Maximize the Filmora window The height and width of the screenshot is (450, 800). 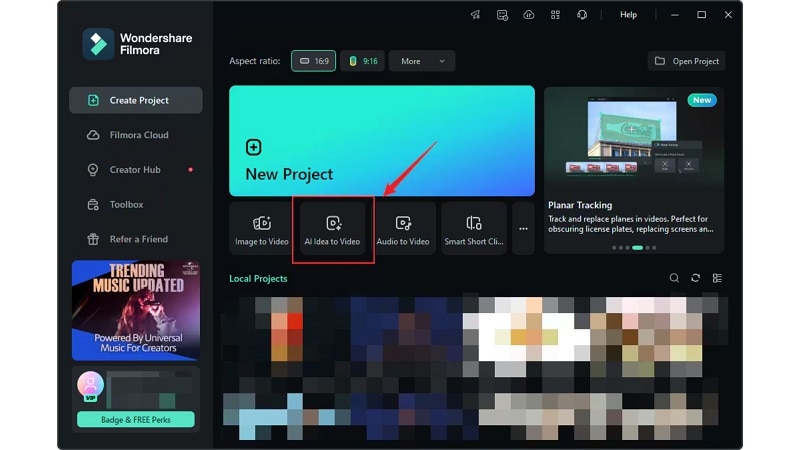pos(702,15)
